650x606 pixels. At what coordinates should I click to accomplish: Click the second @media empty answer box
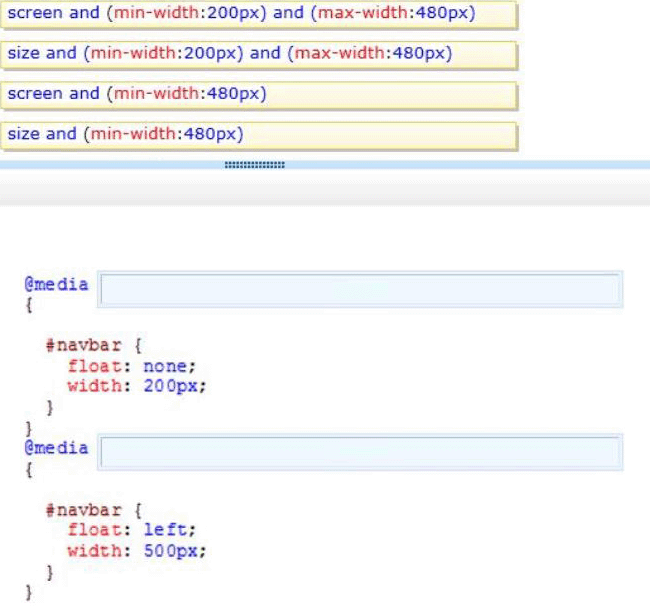[361, 452]
